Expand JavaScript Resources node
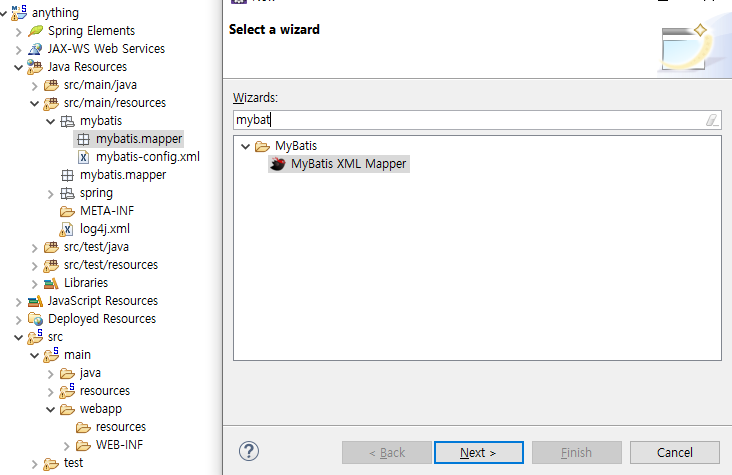The image size is (732, 475). point(19,302)
